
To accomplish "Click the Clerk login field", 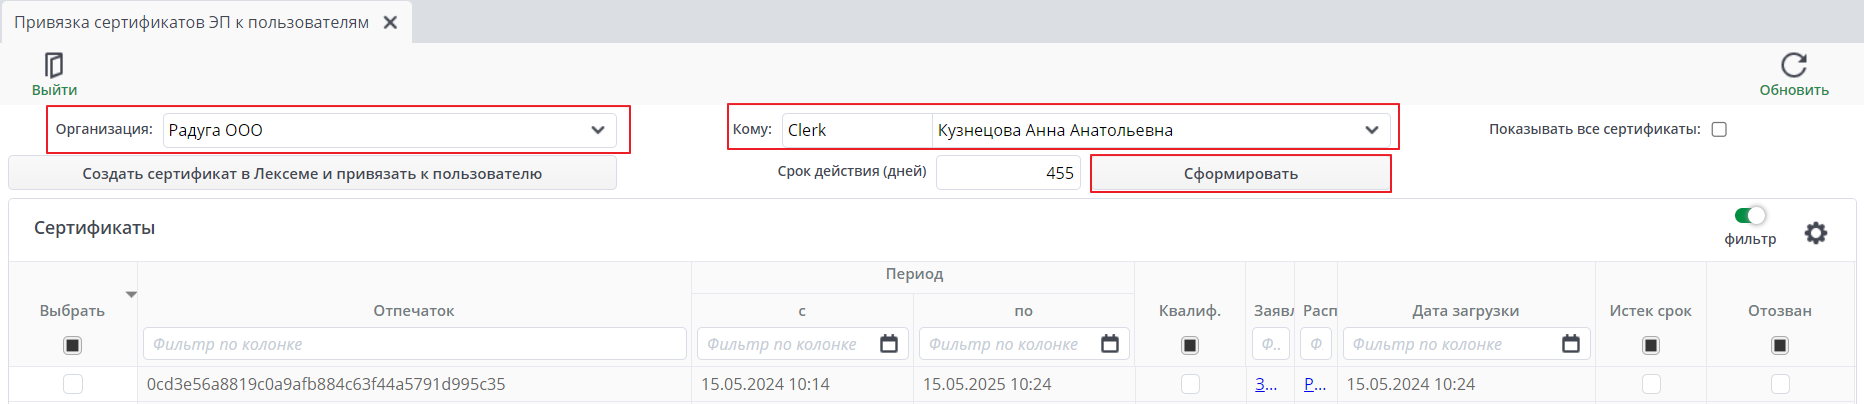I will coord(857,130).
